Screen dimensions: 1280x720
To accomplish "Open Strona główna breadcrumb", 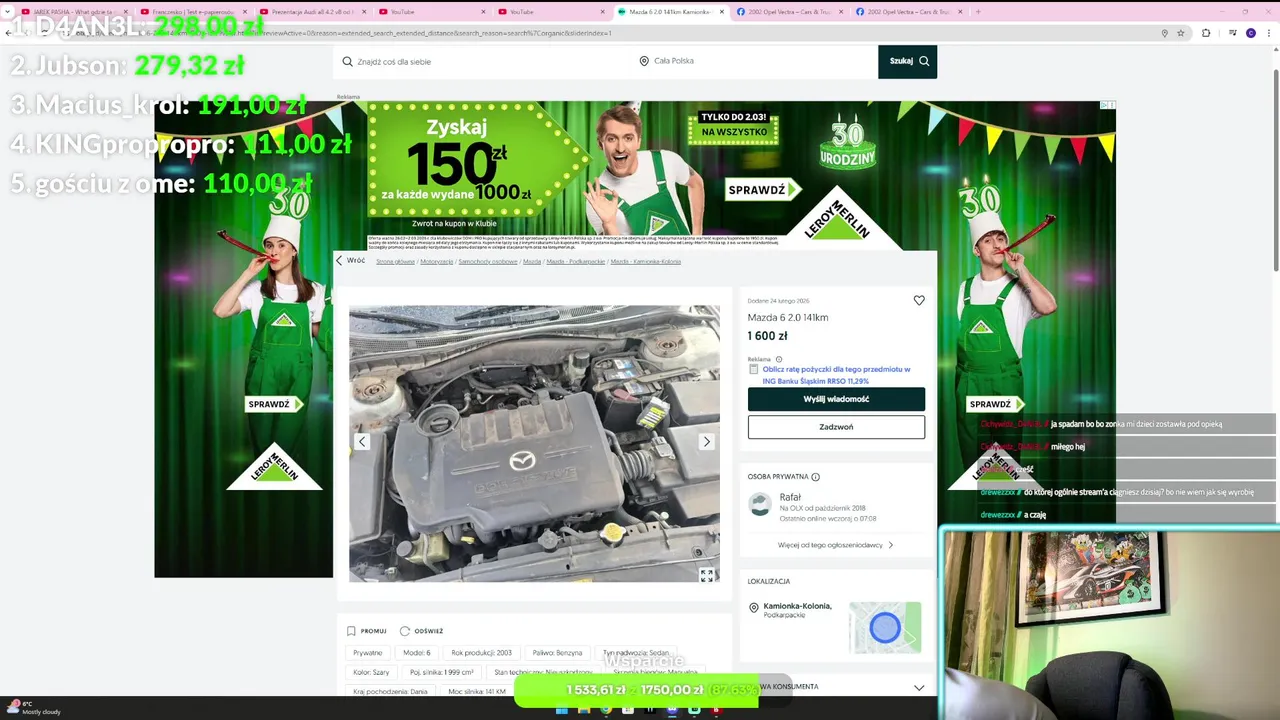I will pyautogui.click(x=395, y=261).
